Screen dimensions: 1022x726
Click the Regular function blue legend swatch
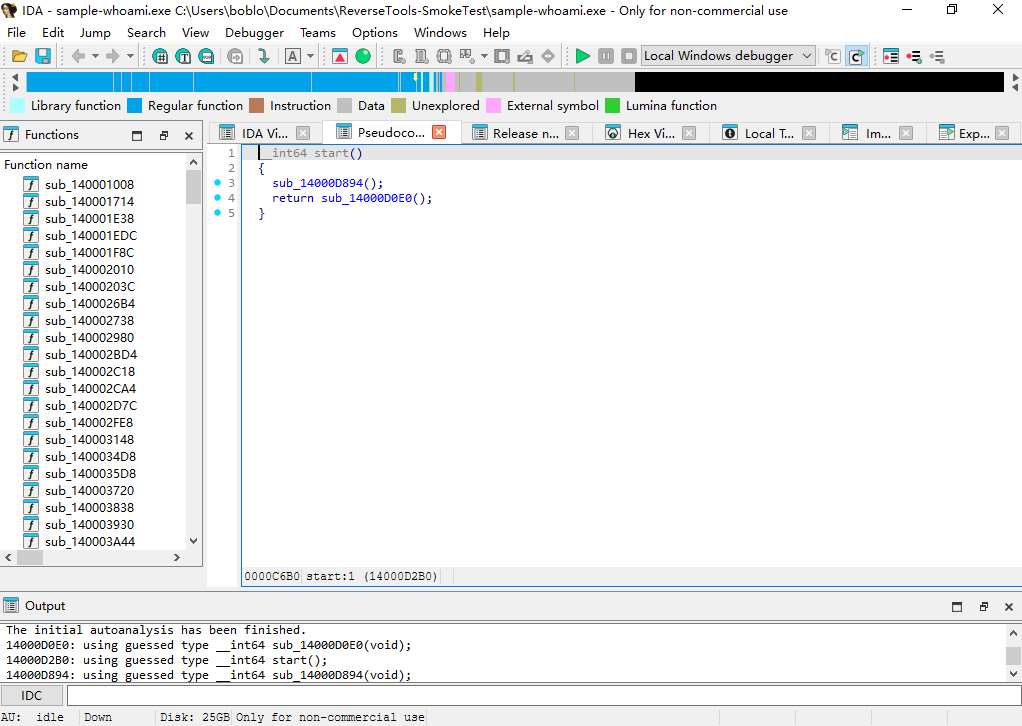[x=134, y=106]
